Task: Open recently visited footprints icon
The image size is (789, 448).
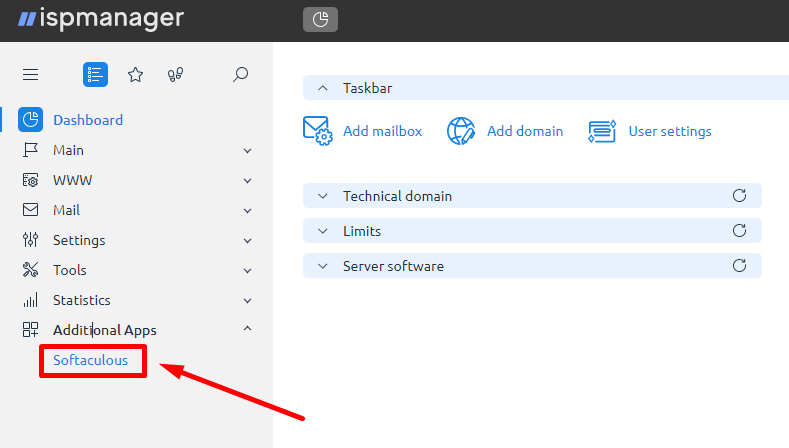Action: (175, 74)
